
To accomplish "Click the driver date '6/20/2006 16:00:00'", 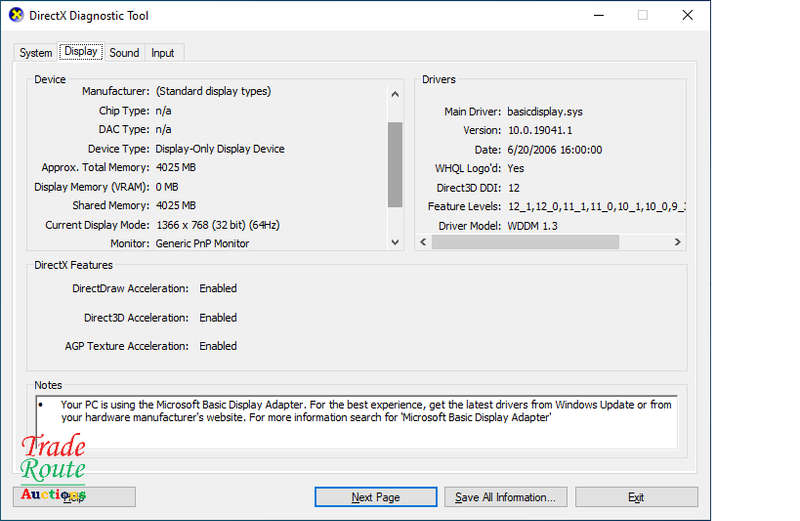I will coord(555,150).
